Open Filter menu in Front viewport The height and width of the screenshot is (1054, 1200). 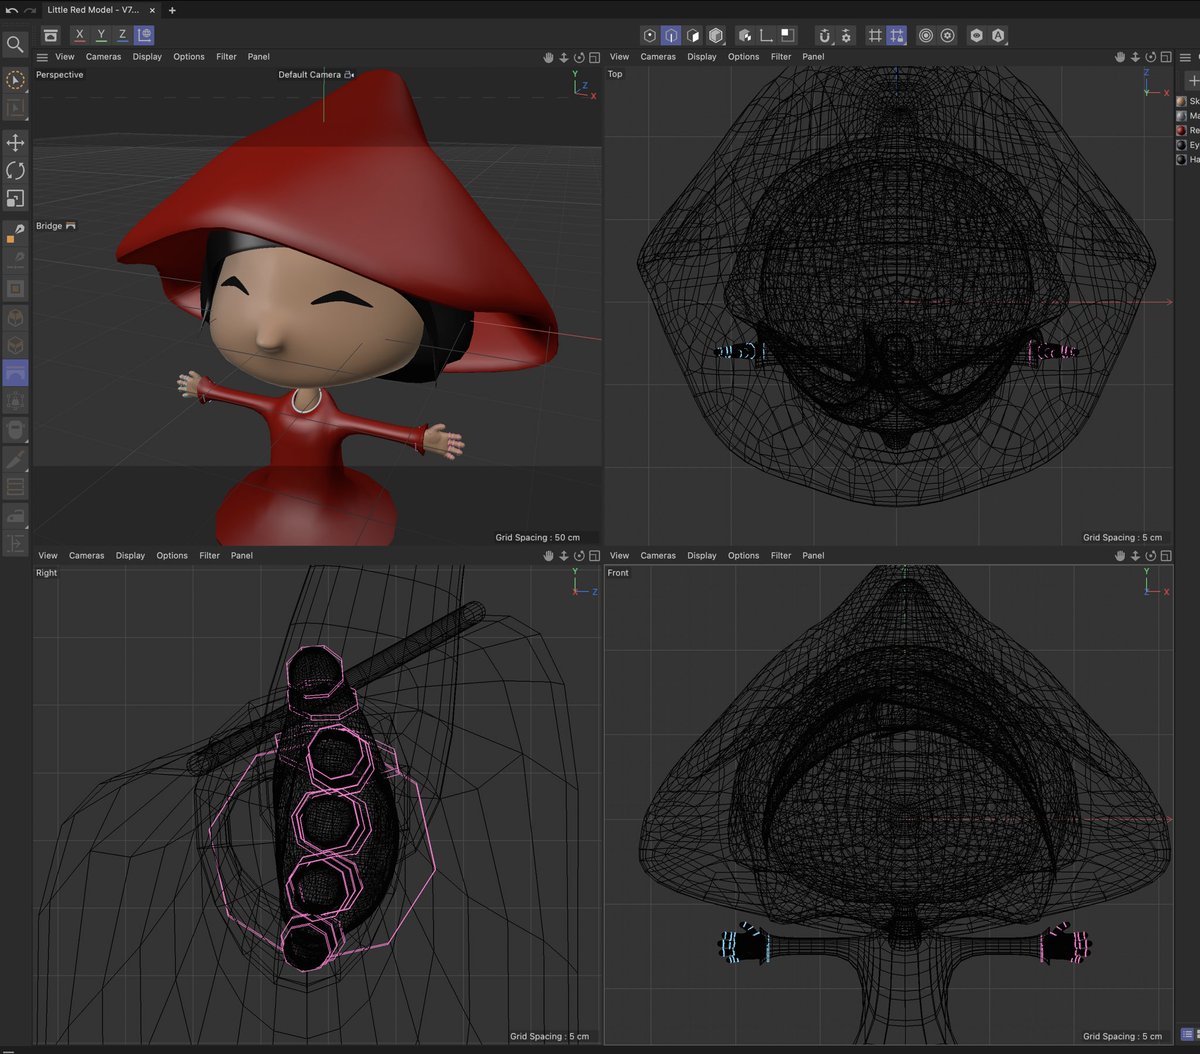(x=781, y=555)
